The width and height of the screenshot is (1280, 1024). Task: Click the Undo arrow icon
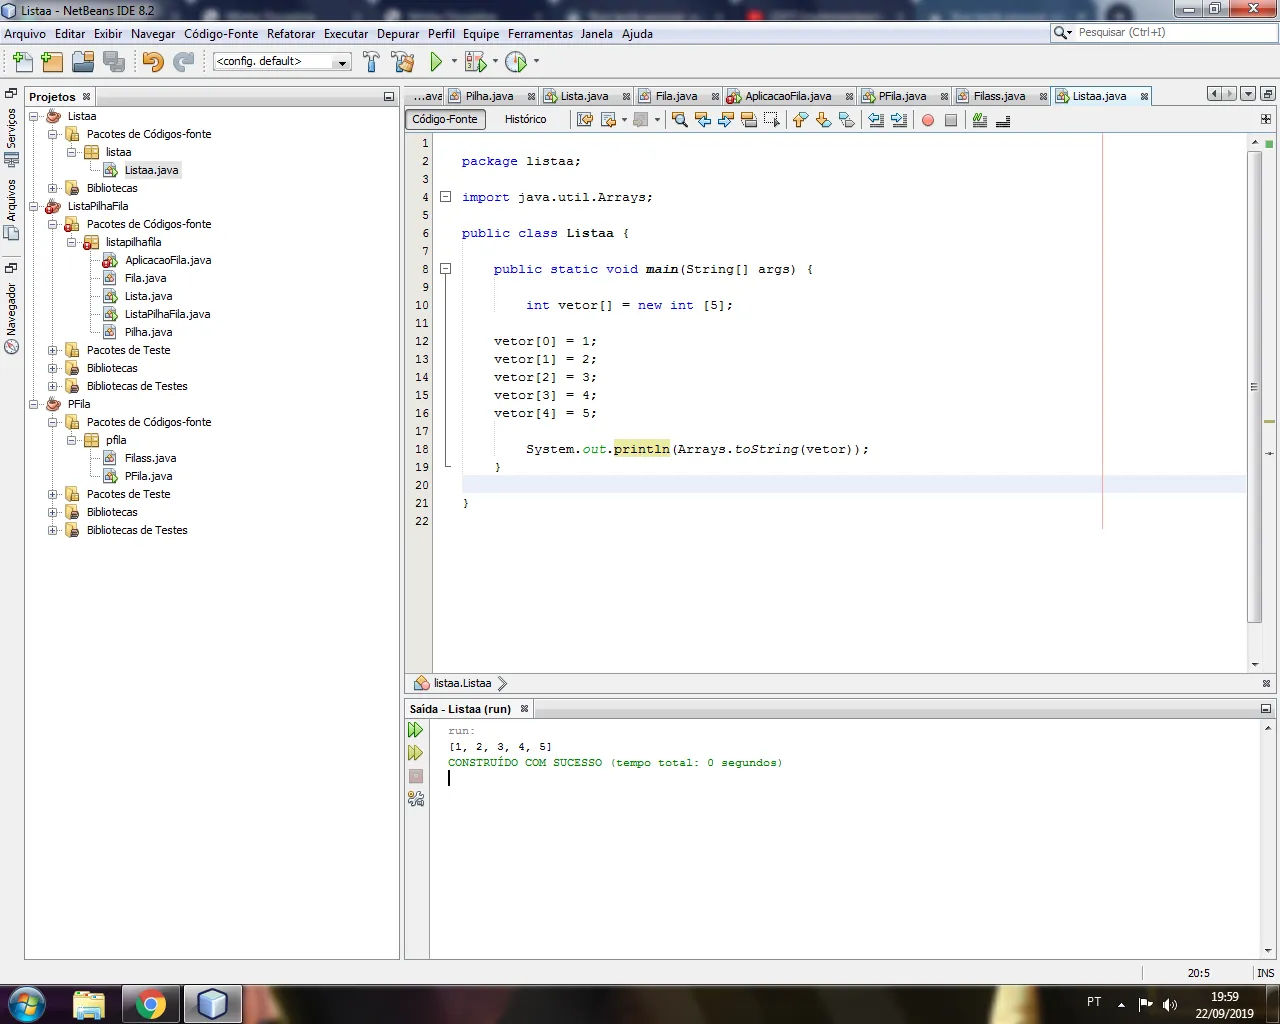152,62
